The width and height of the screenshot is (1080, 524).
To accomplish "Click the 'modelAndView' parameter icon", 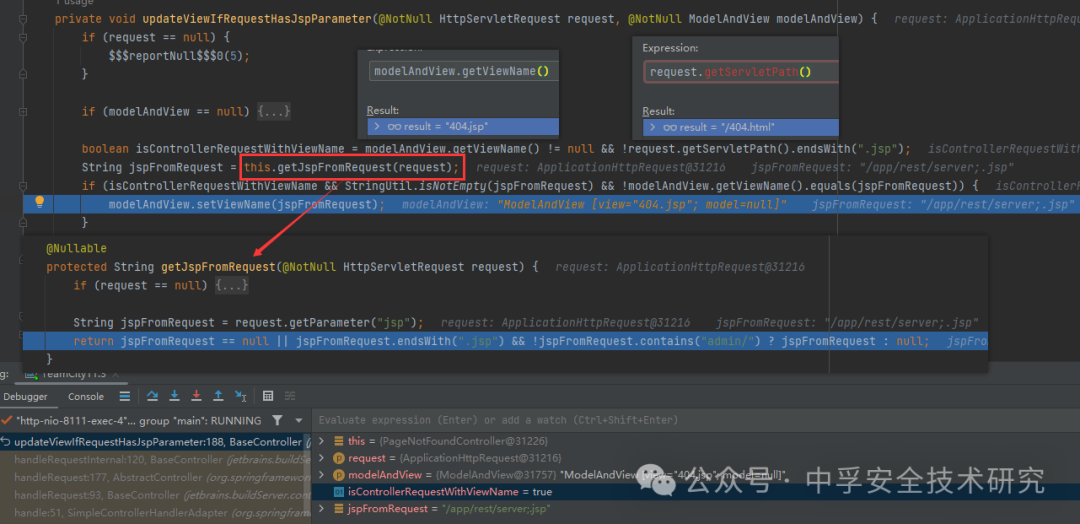I will 339,475.
